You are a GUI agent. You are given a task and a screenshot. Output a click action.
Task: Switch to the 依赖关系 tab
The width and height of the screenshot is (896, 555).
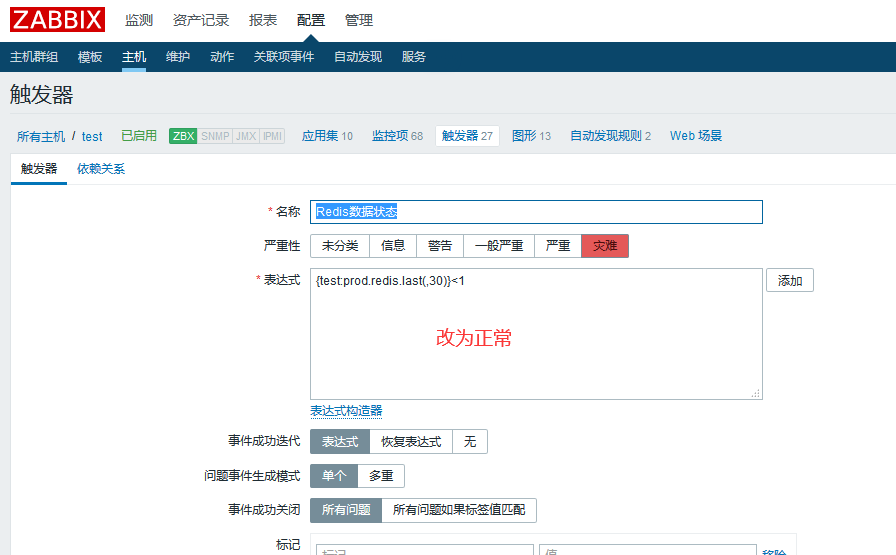pos(101,169)
